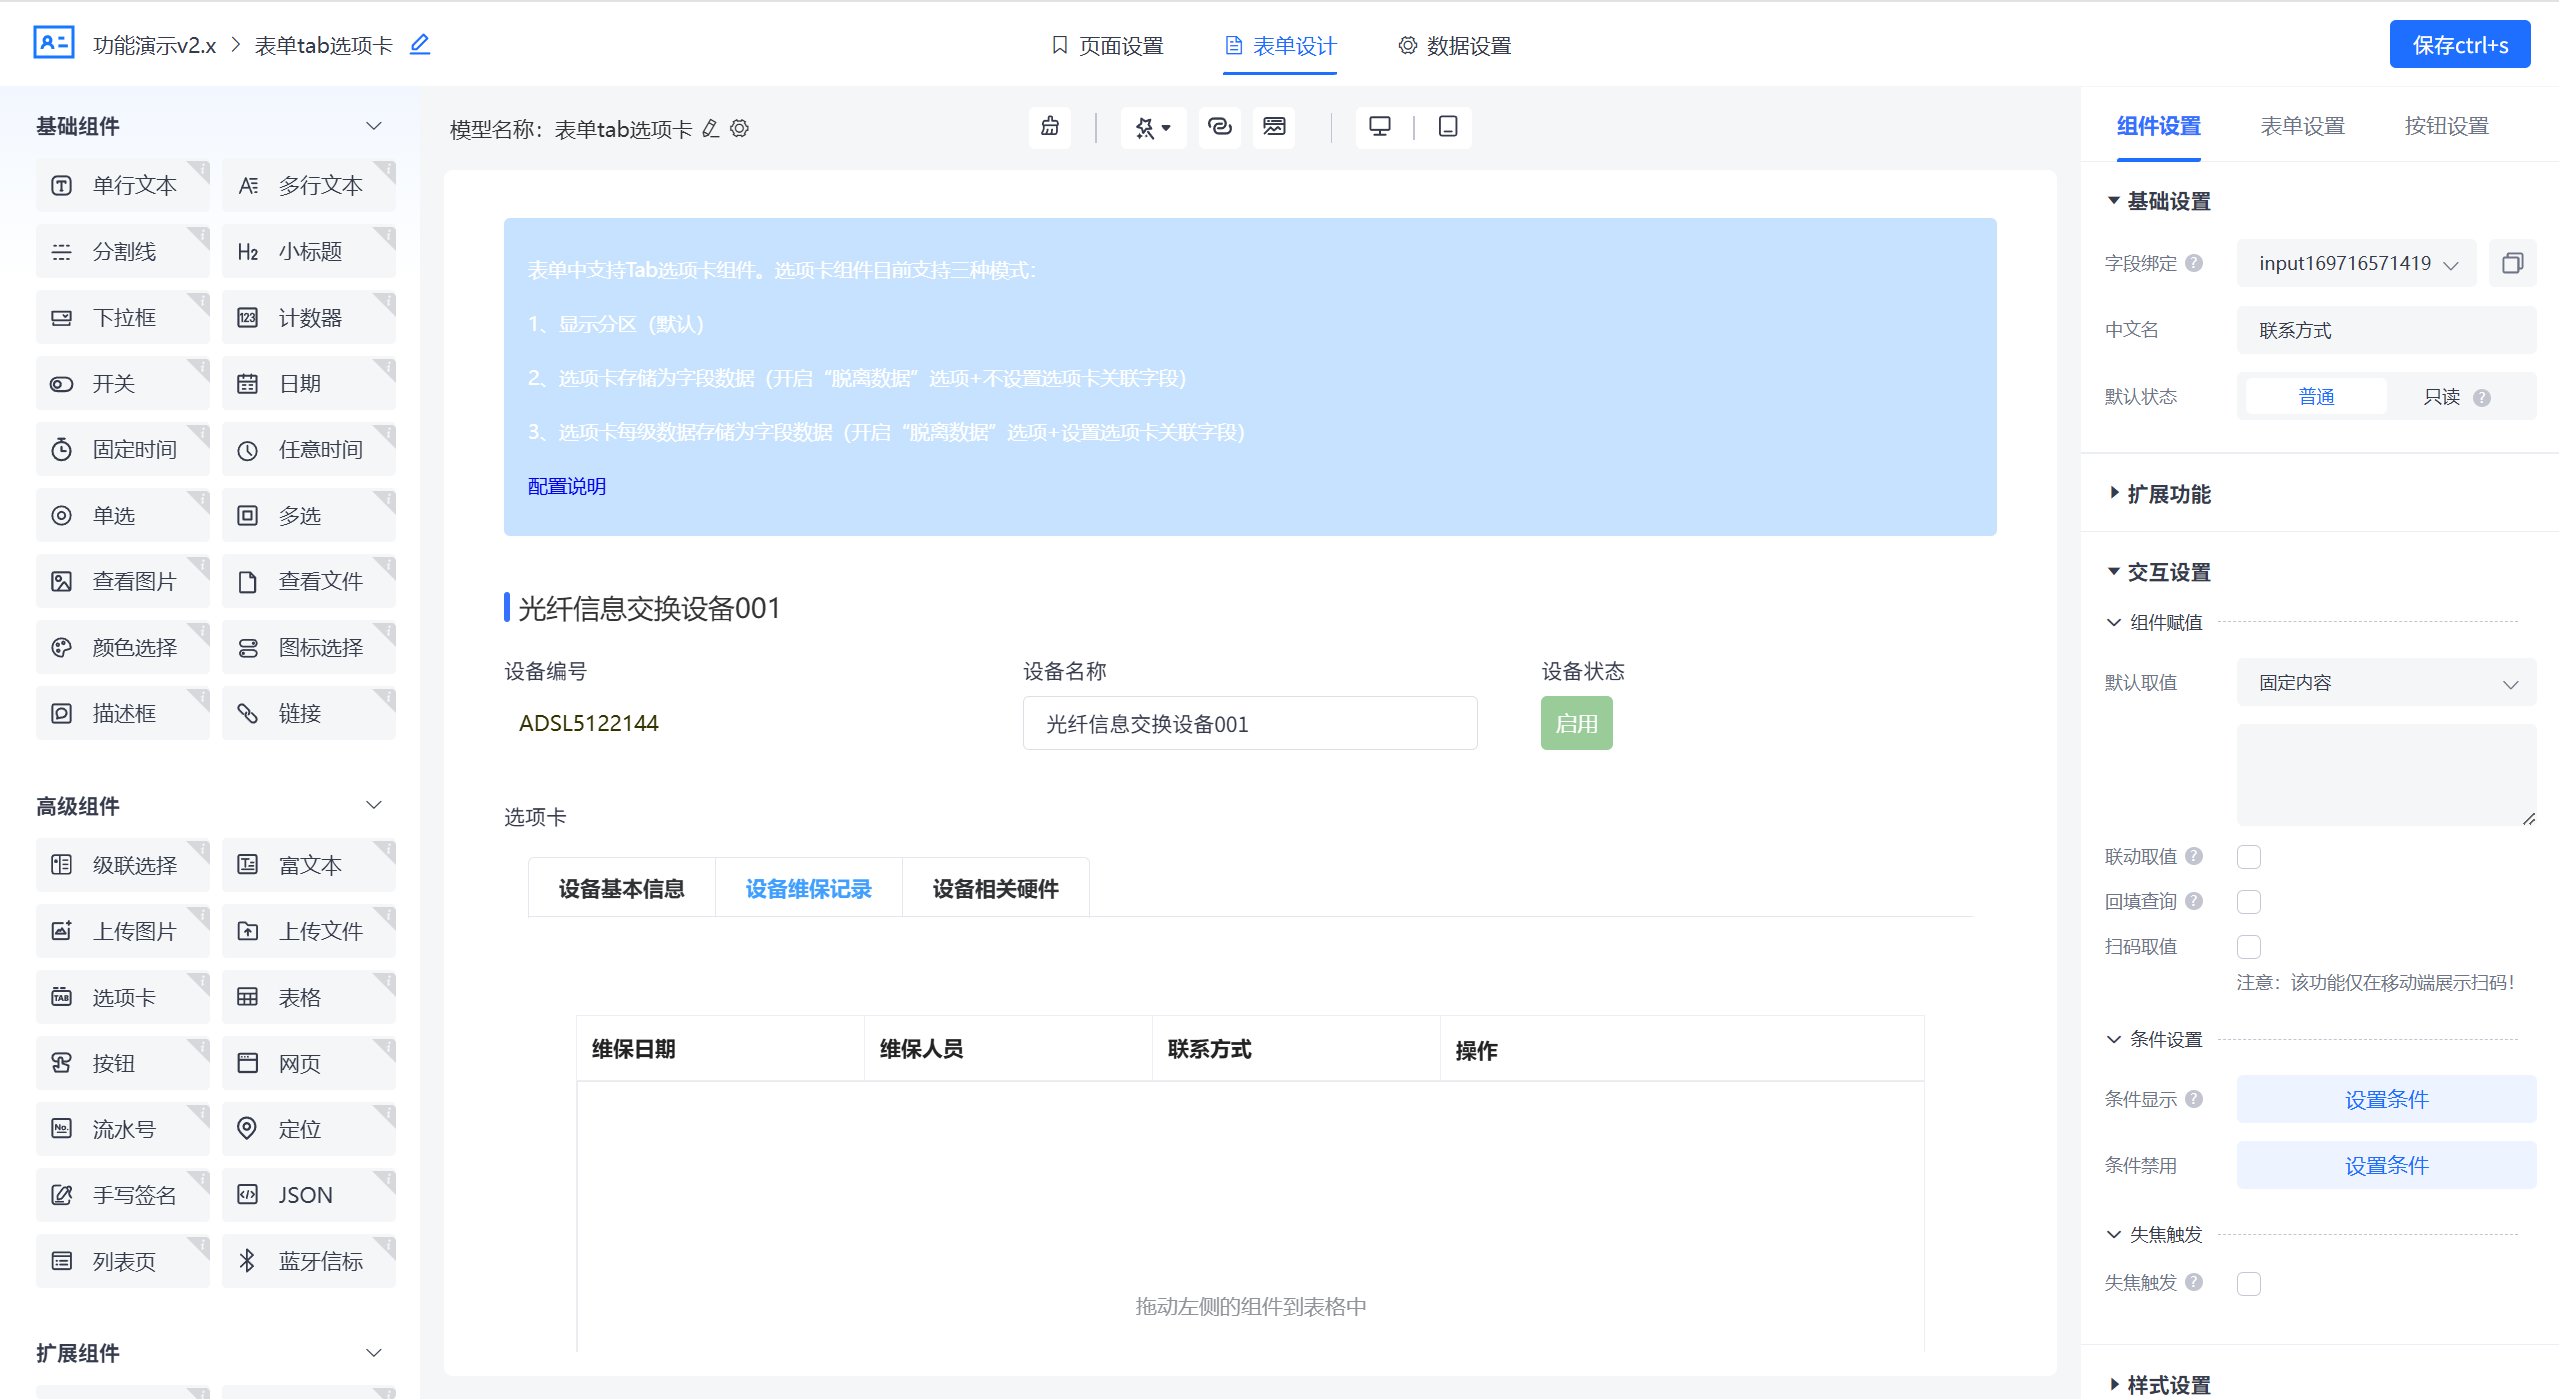Viewport: 2559px width, 1399px height.
Task: Edit the 设备名称 input field
Action: [x=1248, y=722]
